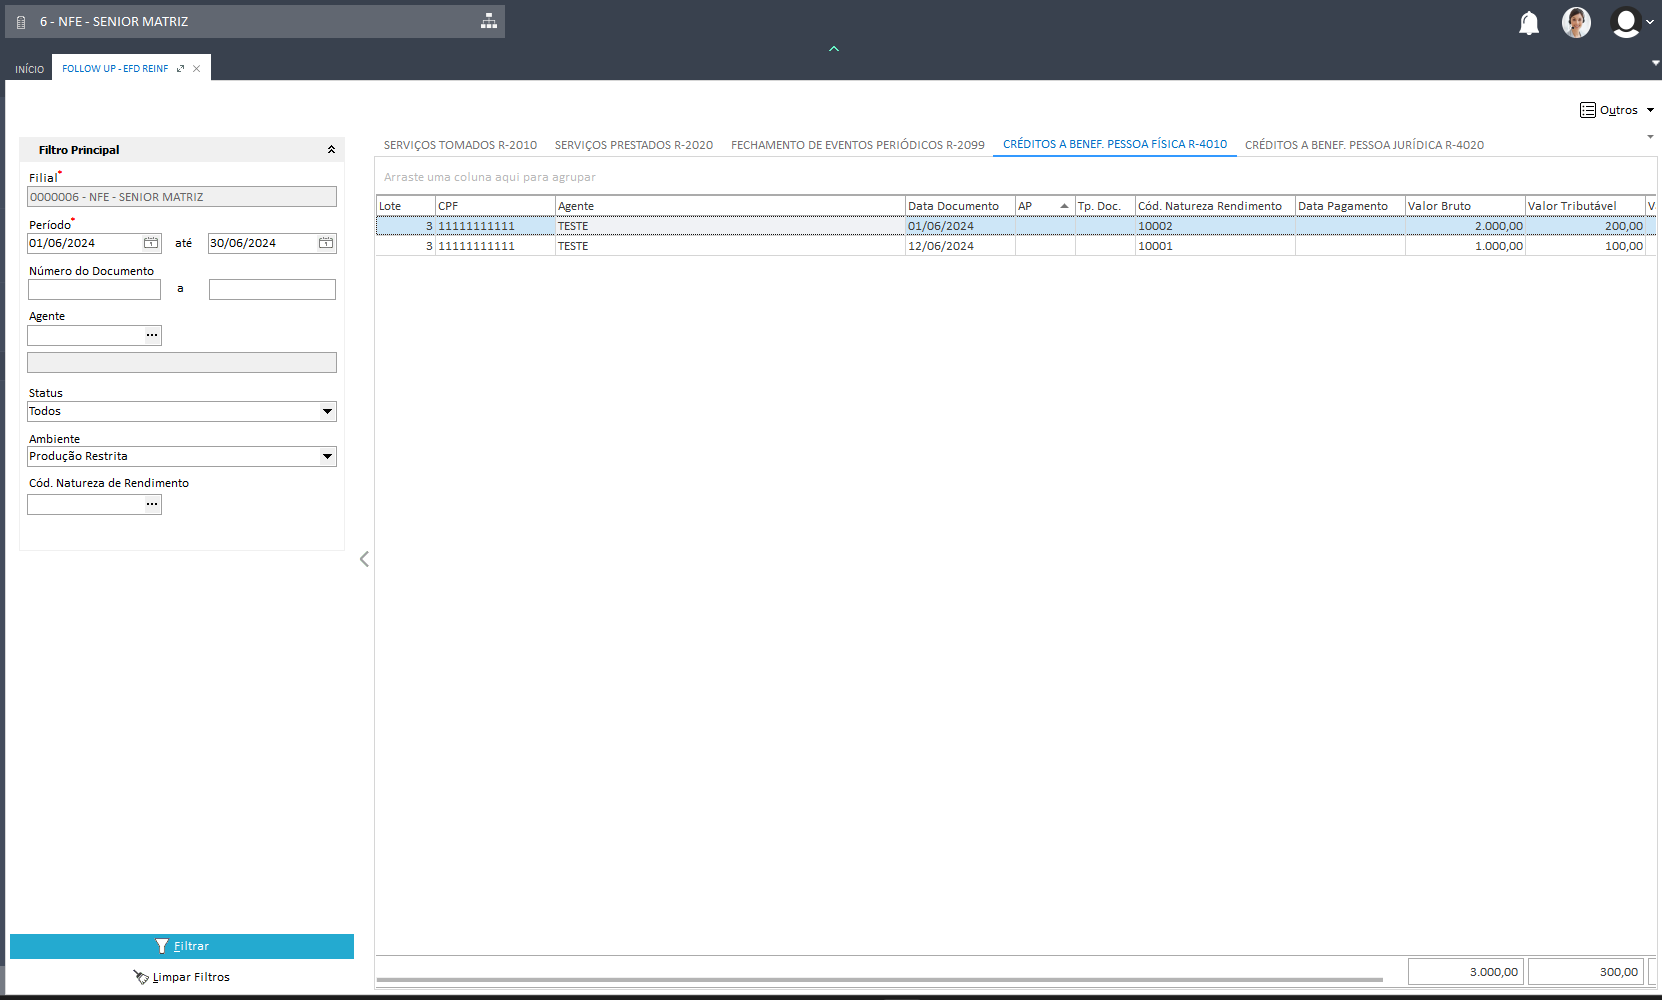Sort by the Data Pagamento column header
Screen dimensions: 1662x1000
pos(1350,206)
